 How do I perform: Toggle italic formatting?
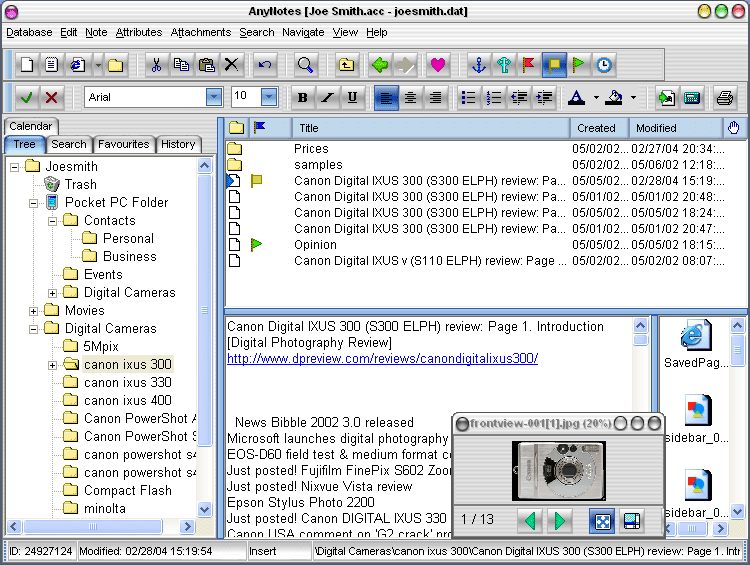pyautogui.click(x=328, y=98)
